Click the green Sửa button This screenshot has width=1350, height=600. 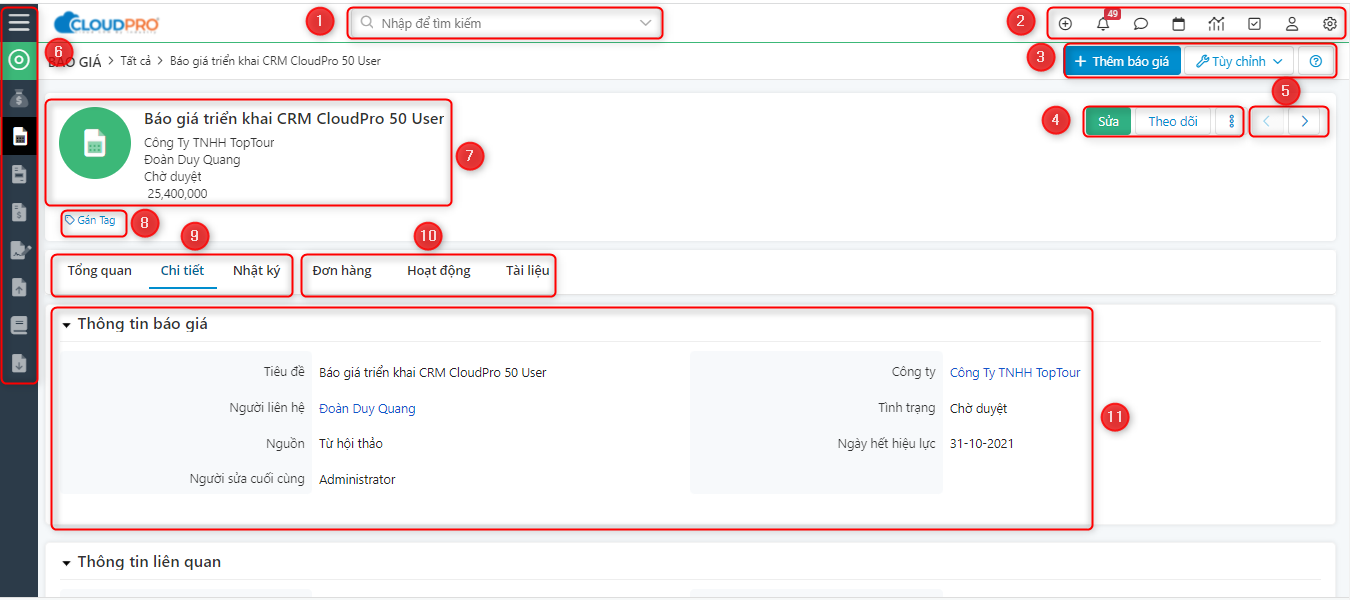pos(1108,121)
